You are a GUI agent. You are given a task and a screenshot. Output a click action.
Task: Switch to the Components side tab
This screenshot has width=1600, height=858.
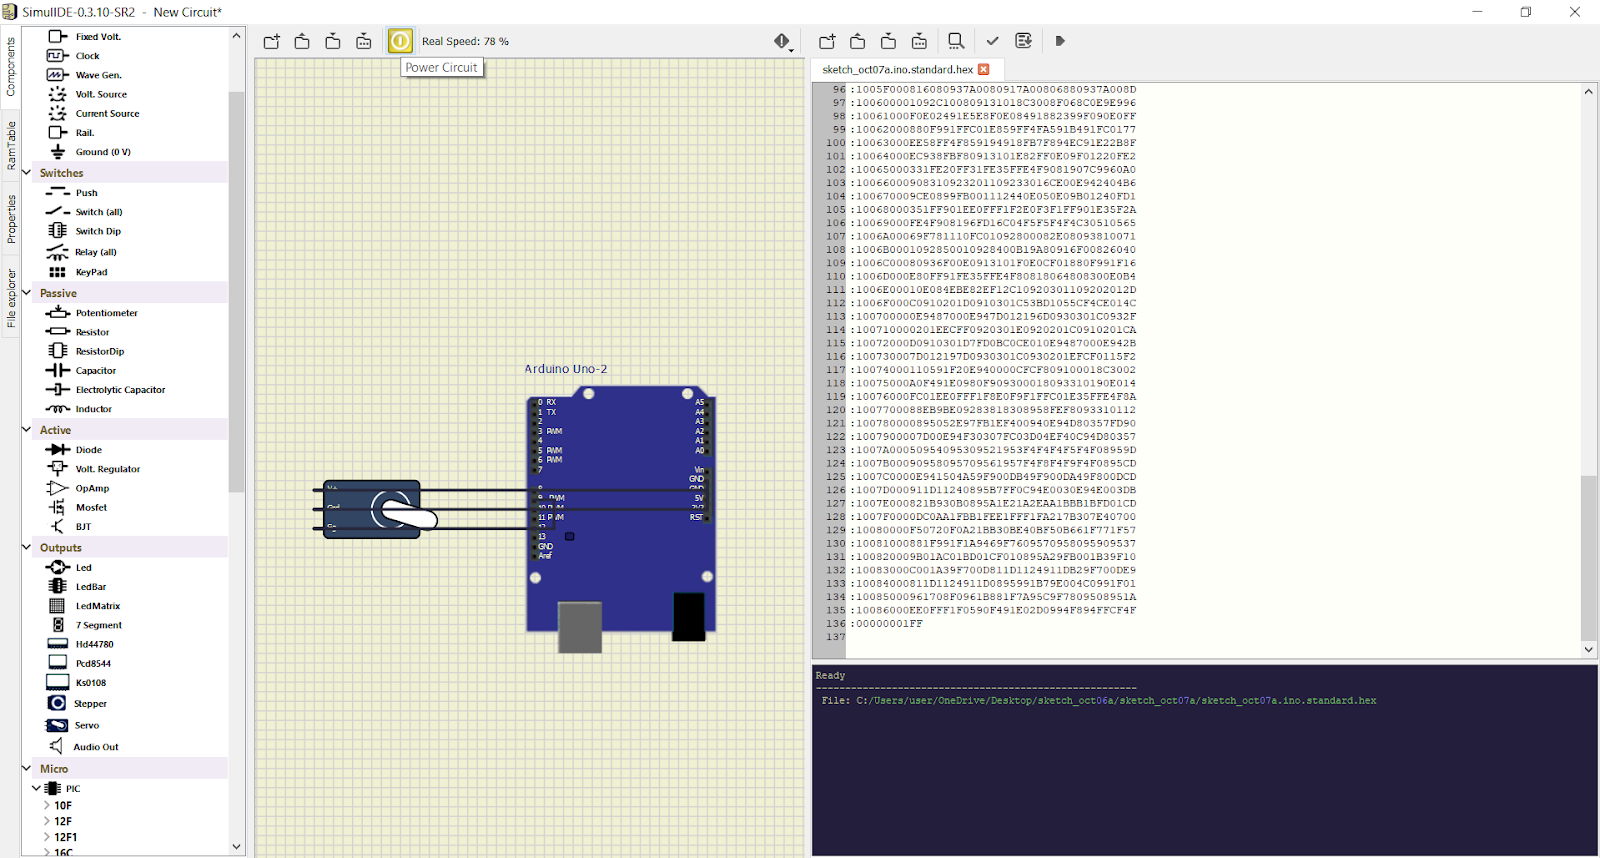pos(11,67)
